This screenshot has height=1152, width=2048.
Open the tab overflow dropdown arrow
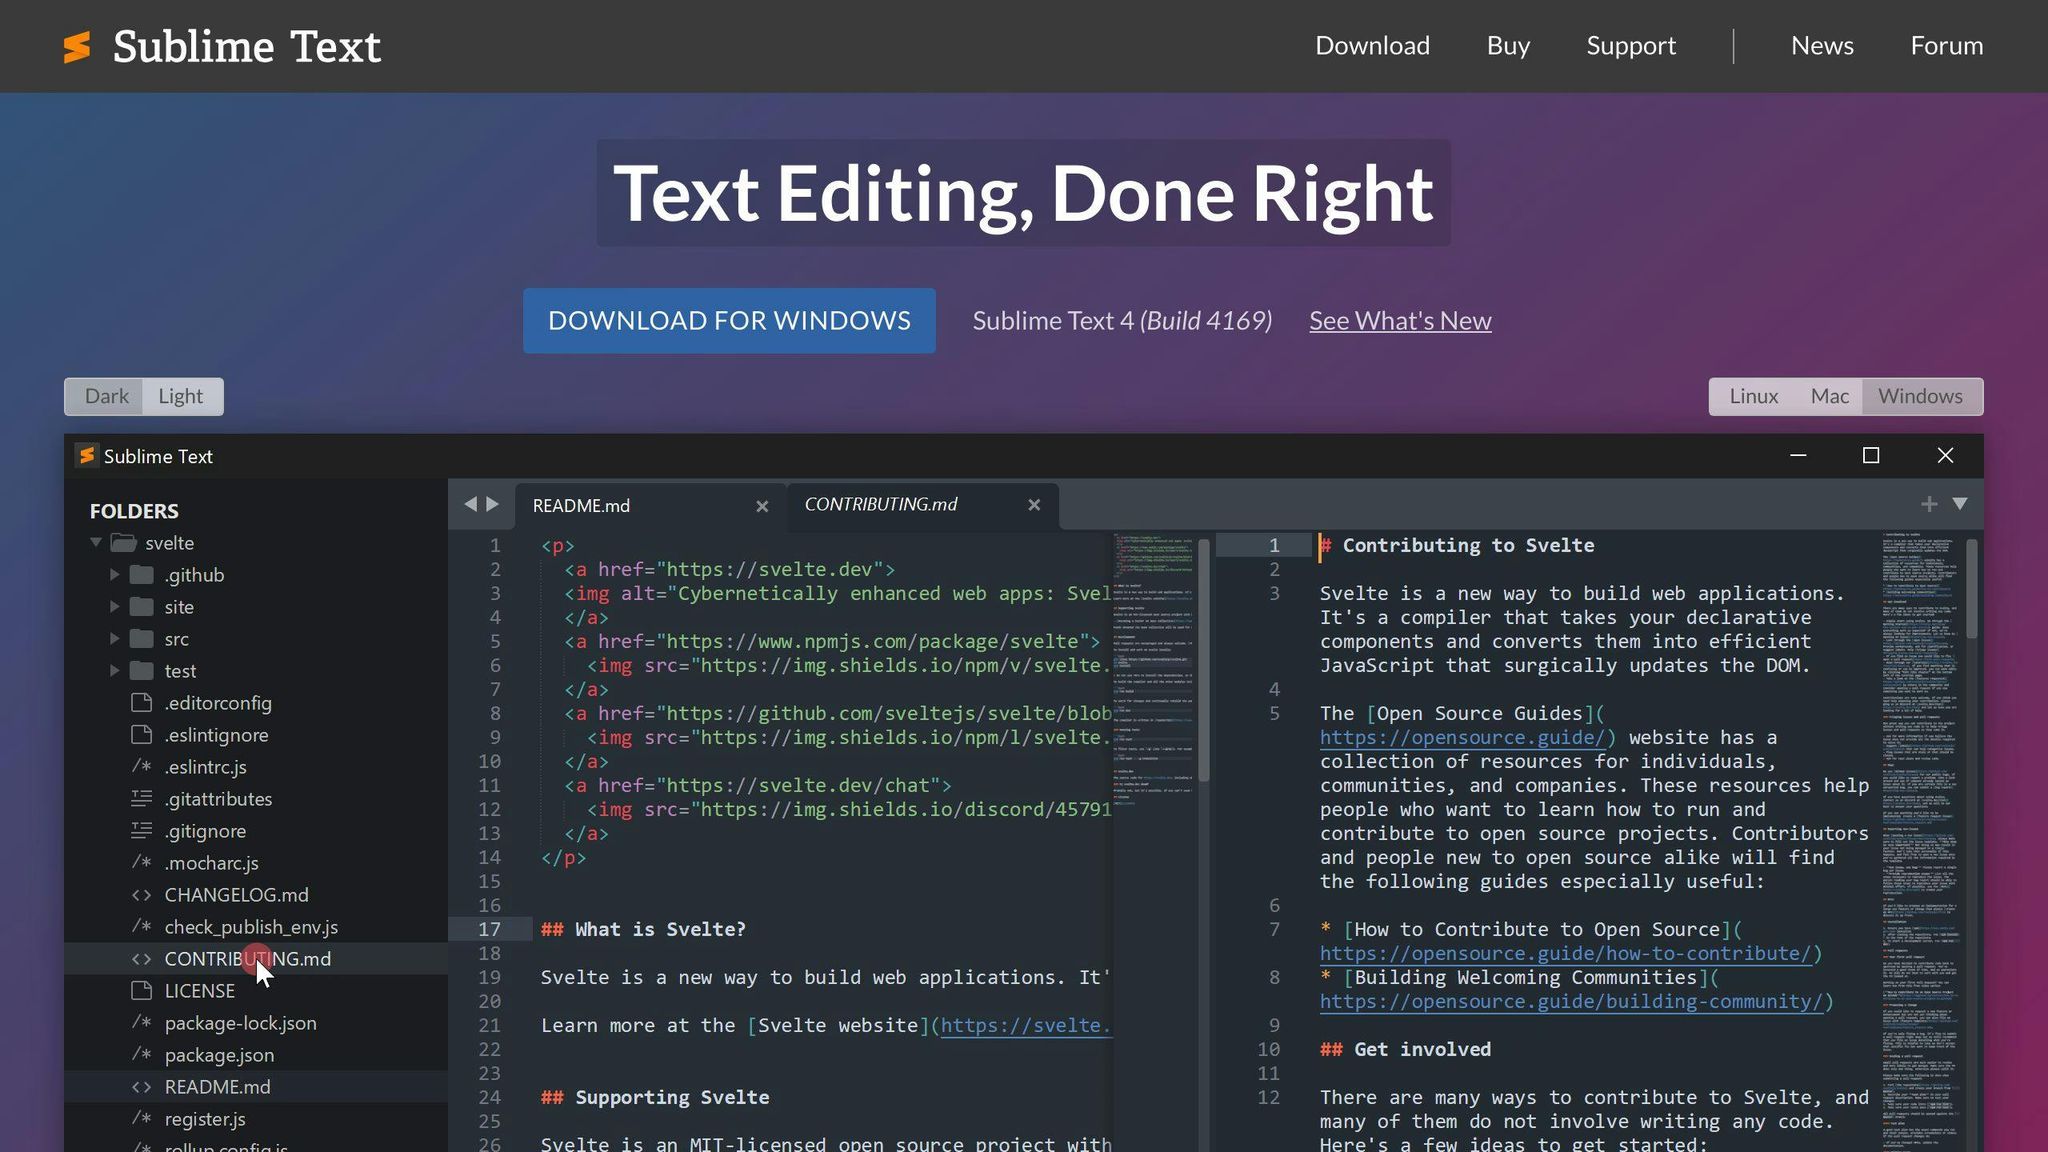[1959, 505]
